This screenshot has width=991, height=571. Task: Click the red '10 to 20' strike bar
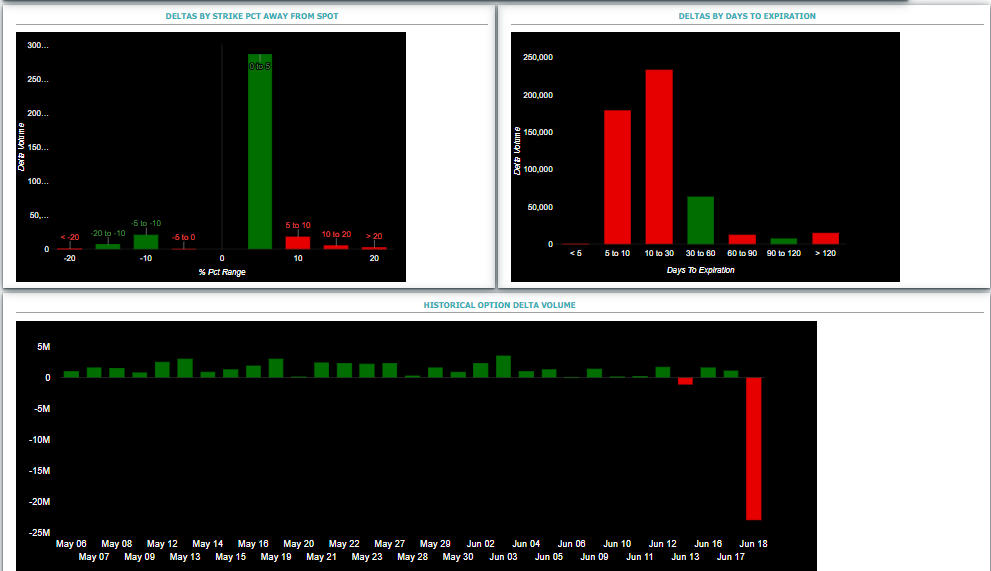[x=336, y=247]
